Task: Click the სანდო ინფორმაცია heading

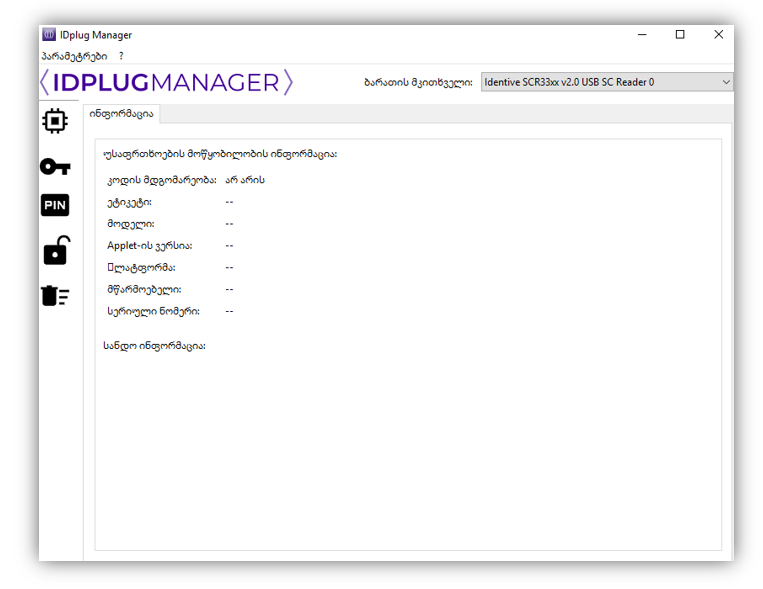Action: 154,346
